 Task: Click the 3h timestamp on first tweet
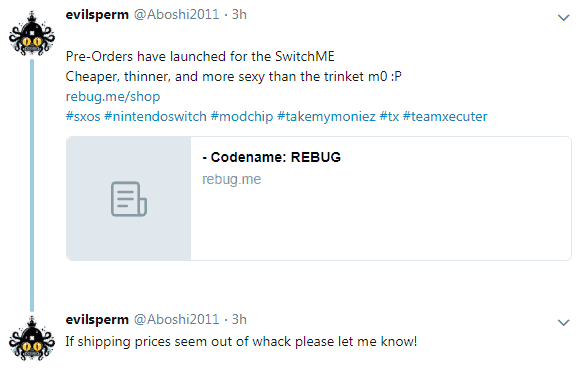(239, 14)
